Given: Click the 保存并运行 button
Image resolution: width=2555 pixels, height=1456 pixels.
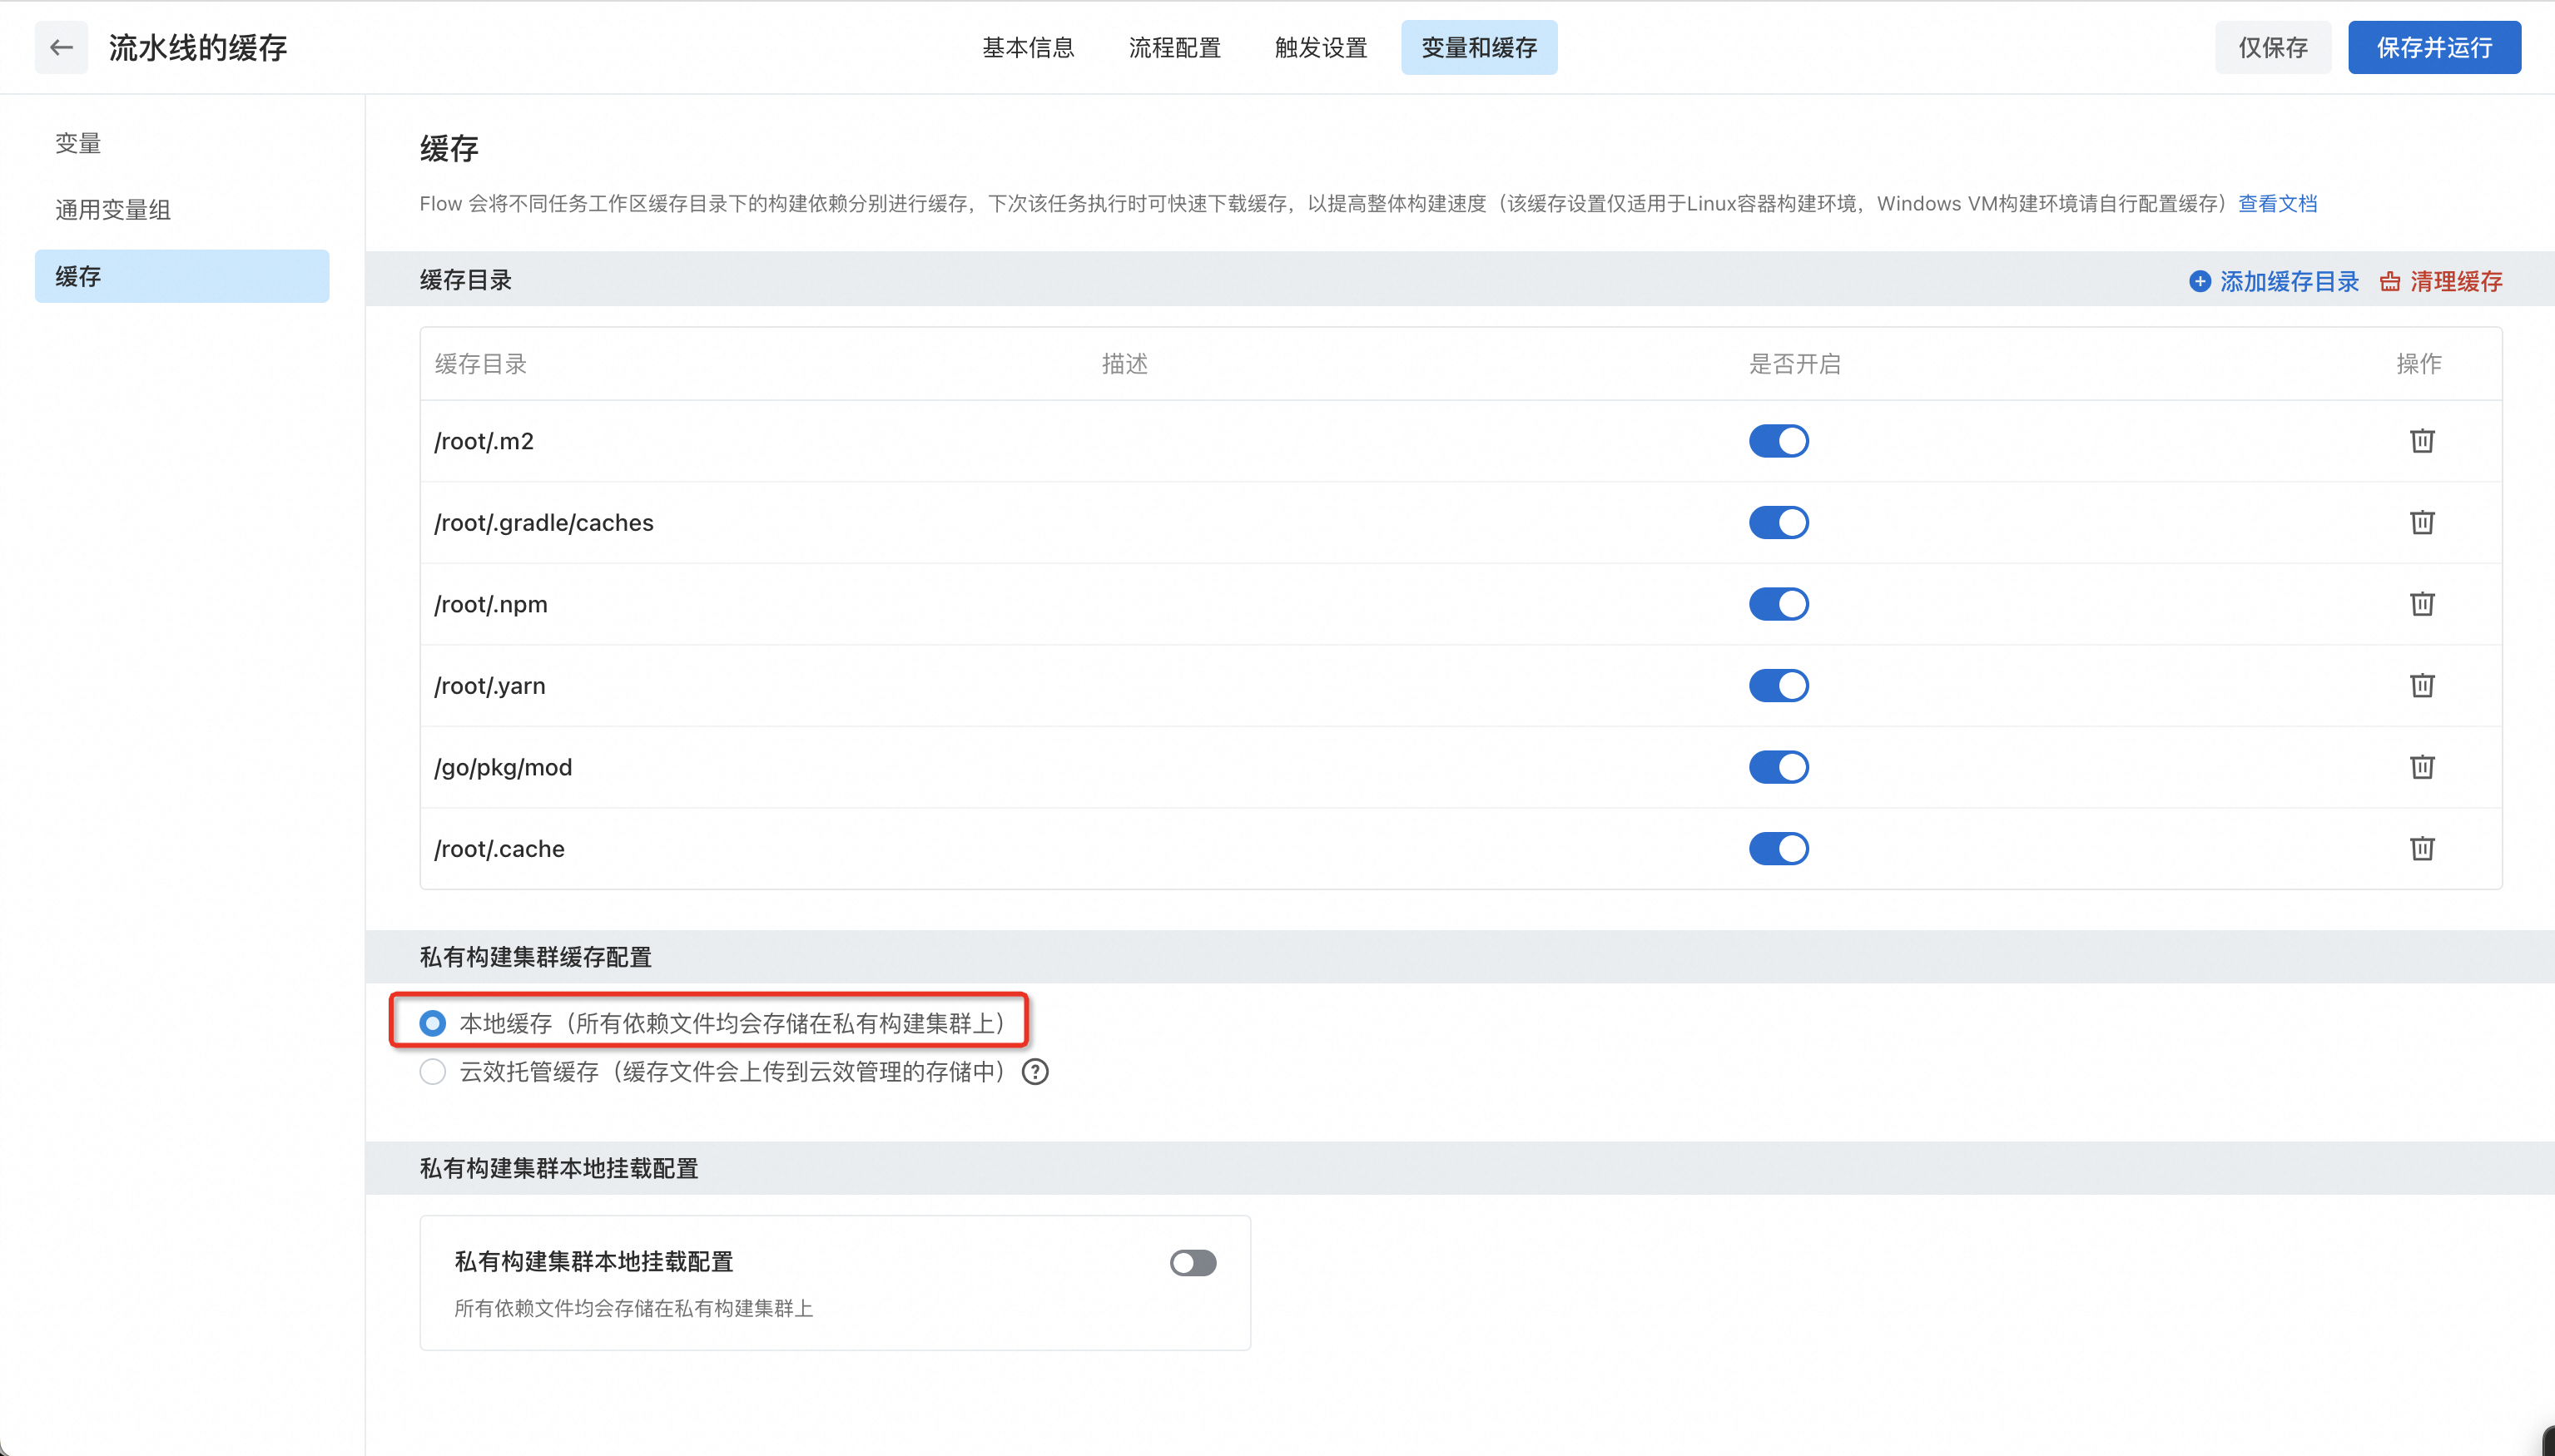Looking at the screenshot, I should (x=2434, y=47).
